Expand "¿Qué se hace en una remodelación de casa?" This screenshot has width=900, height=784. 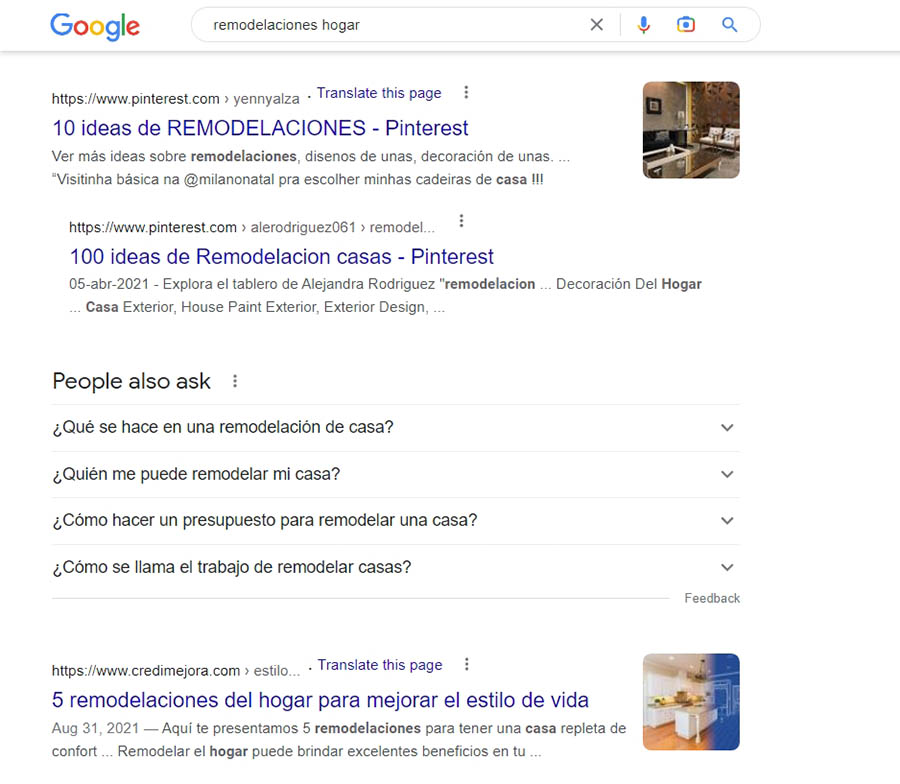[727, 428]
